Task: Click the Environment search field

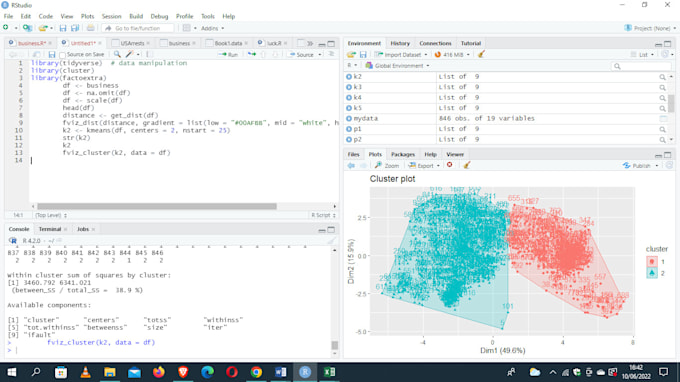Action: coord(641,66)
